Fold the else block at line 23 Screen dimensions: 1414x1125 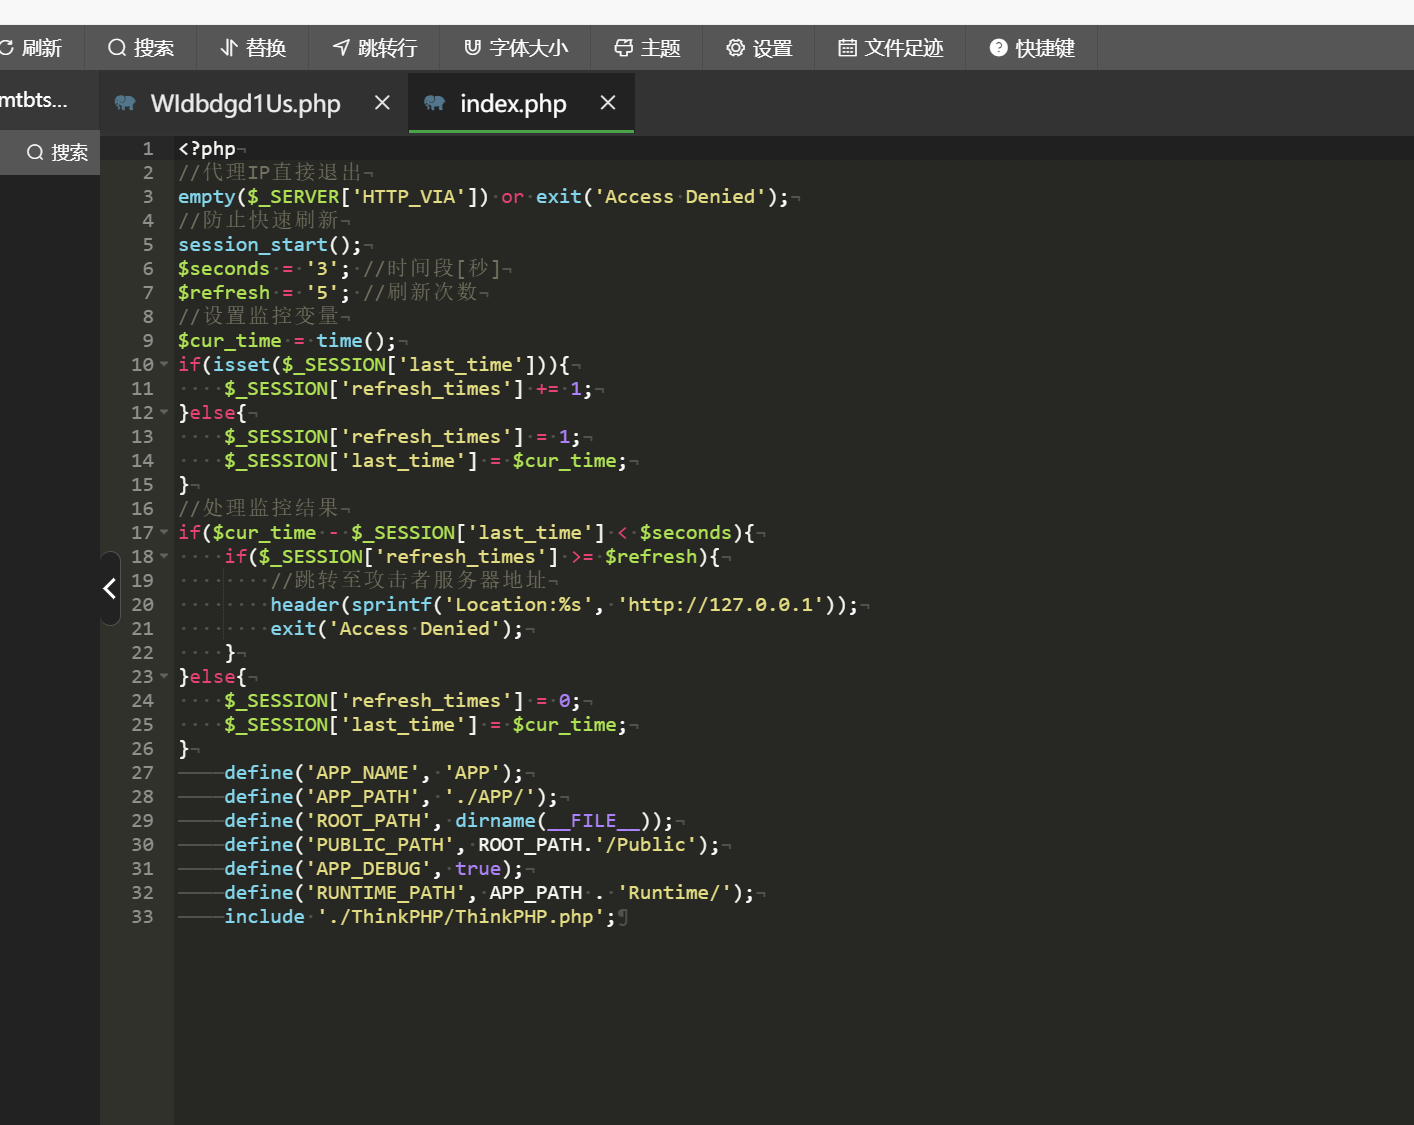click(x=164, y=676)
